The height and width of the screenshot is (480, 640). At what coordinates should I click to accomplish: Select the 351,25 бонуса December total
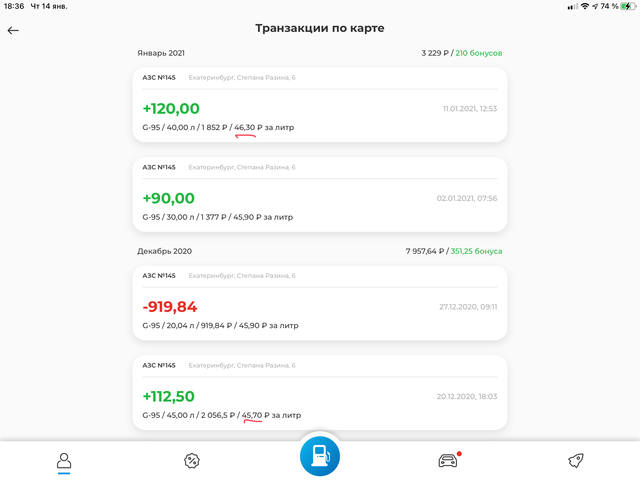[x=476, y=251]
